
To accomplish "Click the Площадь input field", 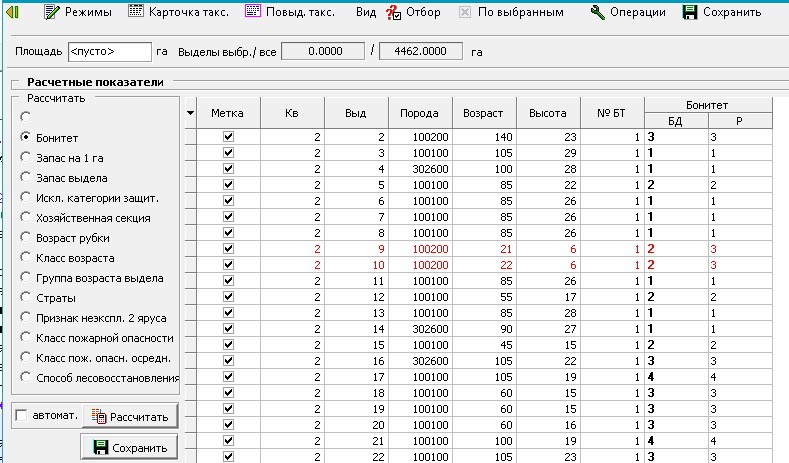I will tap(110, 52).
